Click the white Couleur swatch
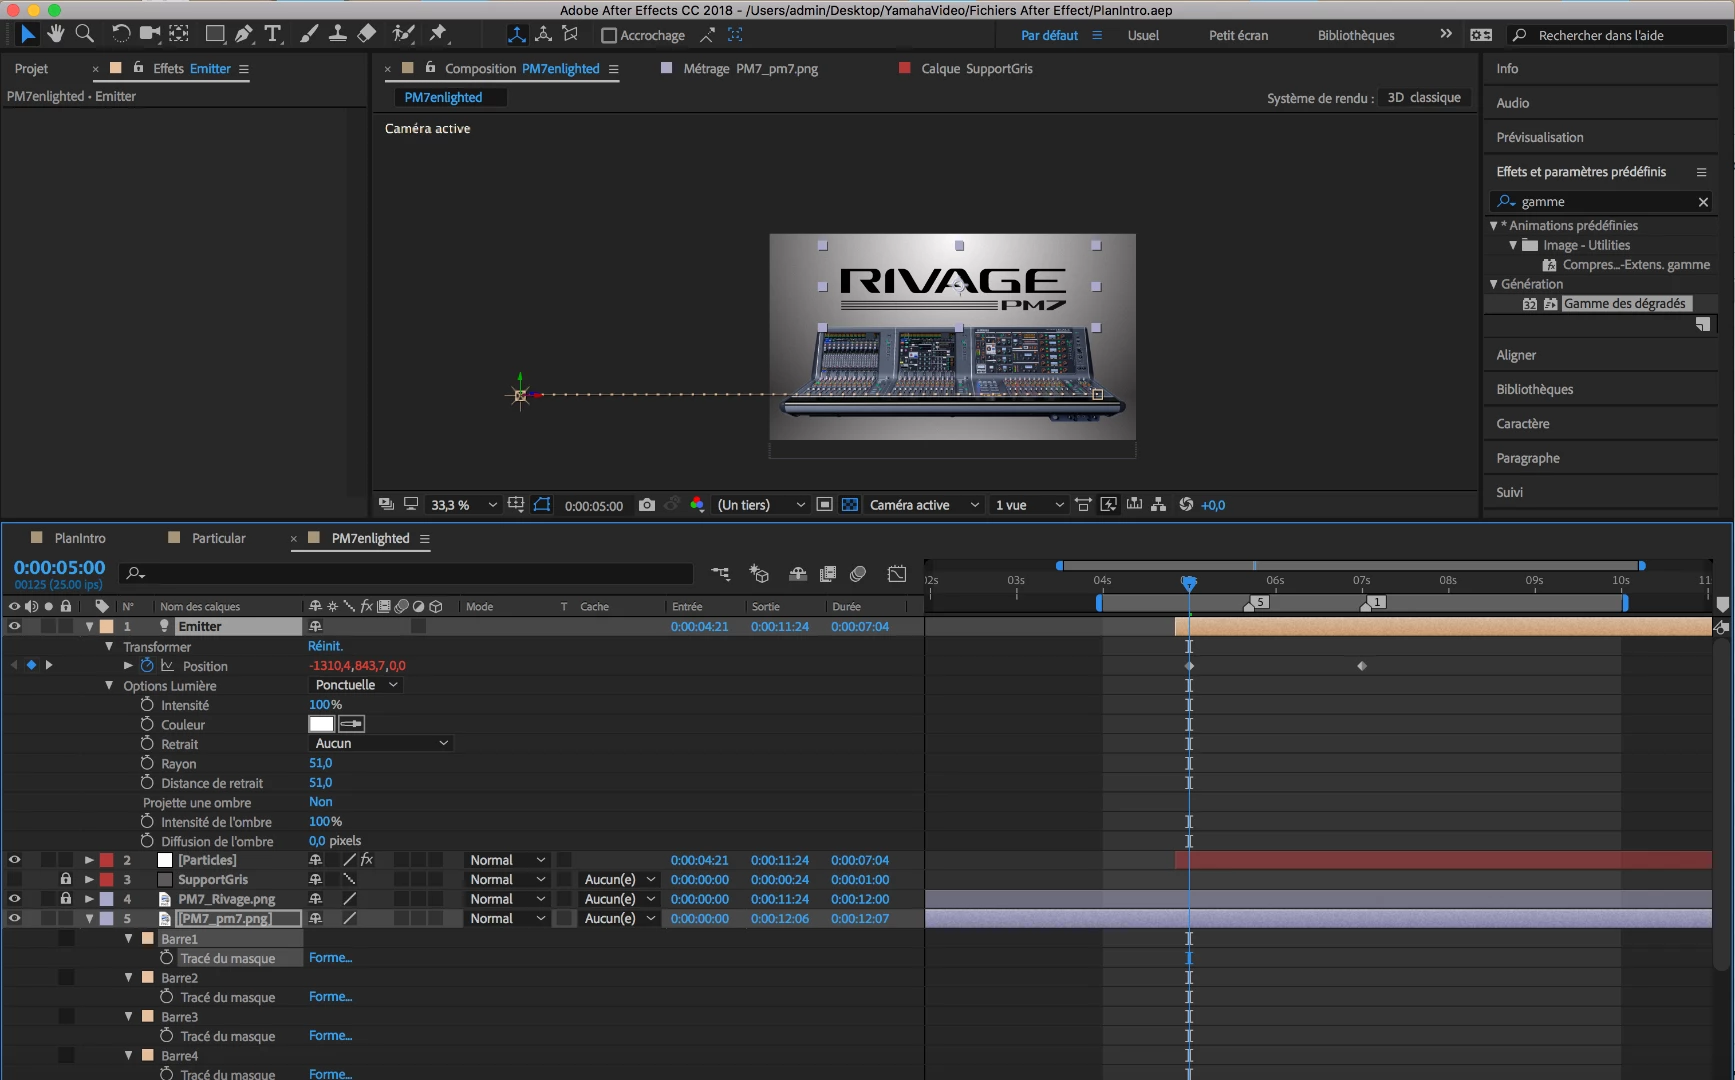The width and height of the screenshot is (1735, 1080). (321, 724)
